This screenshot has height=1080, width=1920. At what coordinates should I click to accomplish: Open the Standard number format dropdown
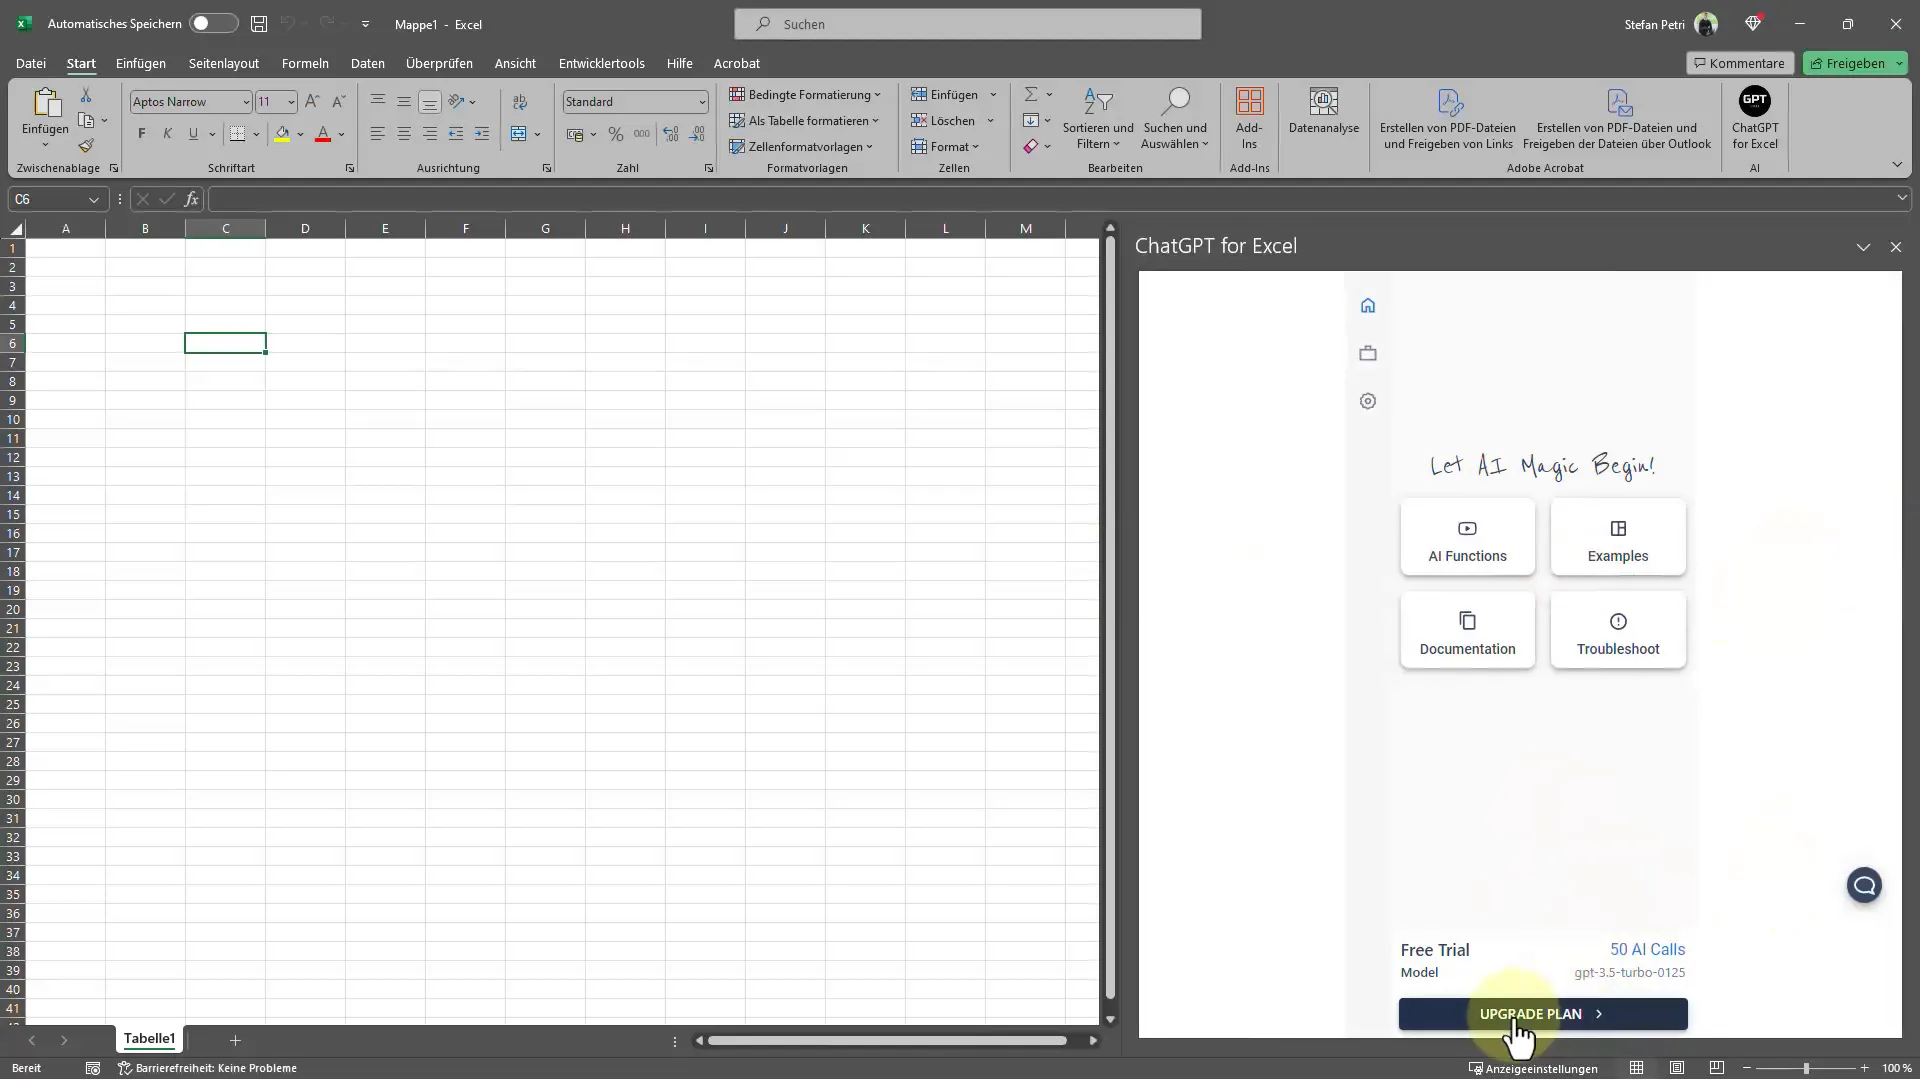coord(702,102)
